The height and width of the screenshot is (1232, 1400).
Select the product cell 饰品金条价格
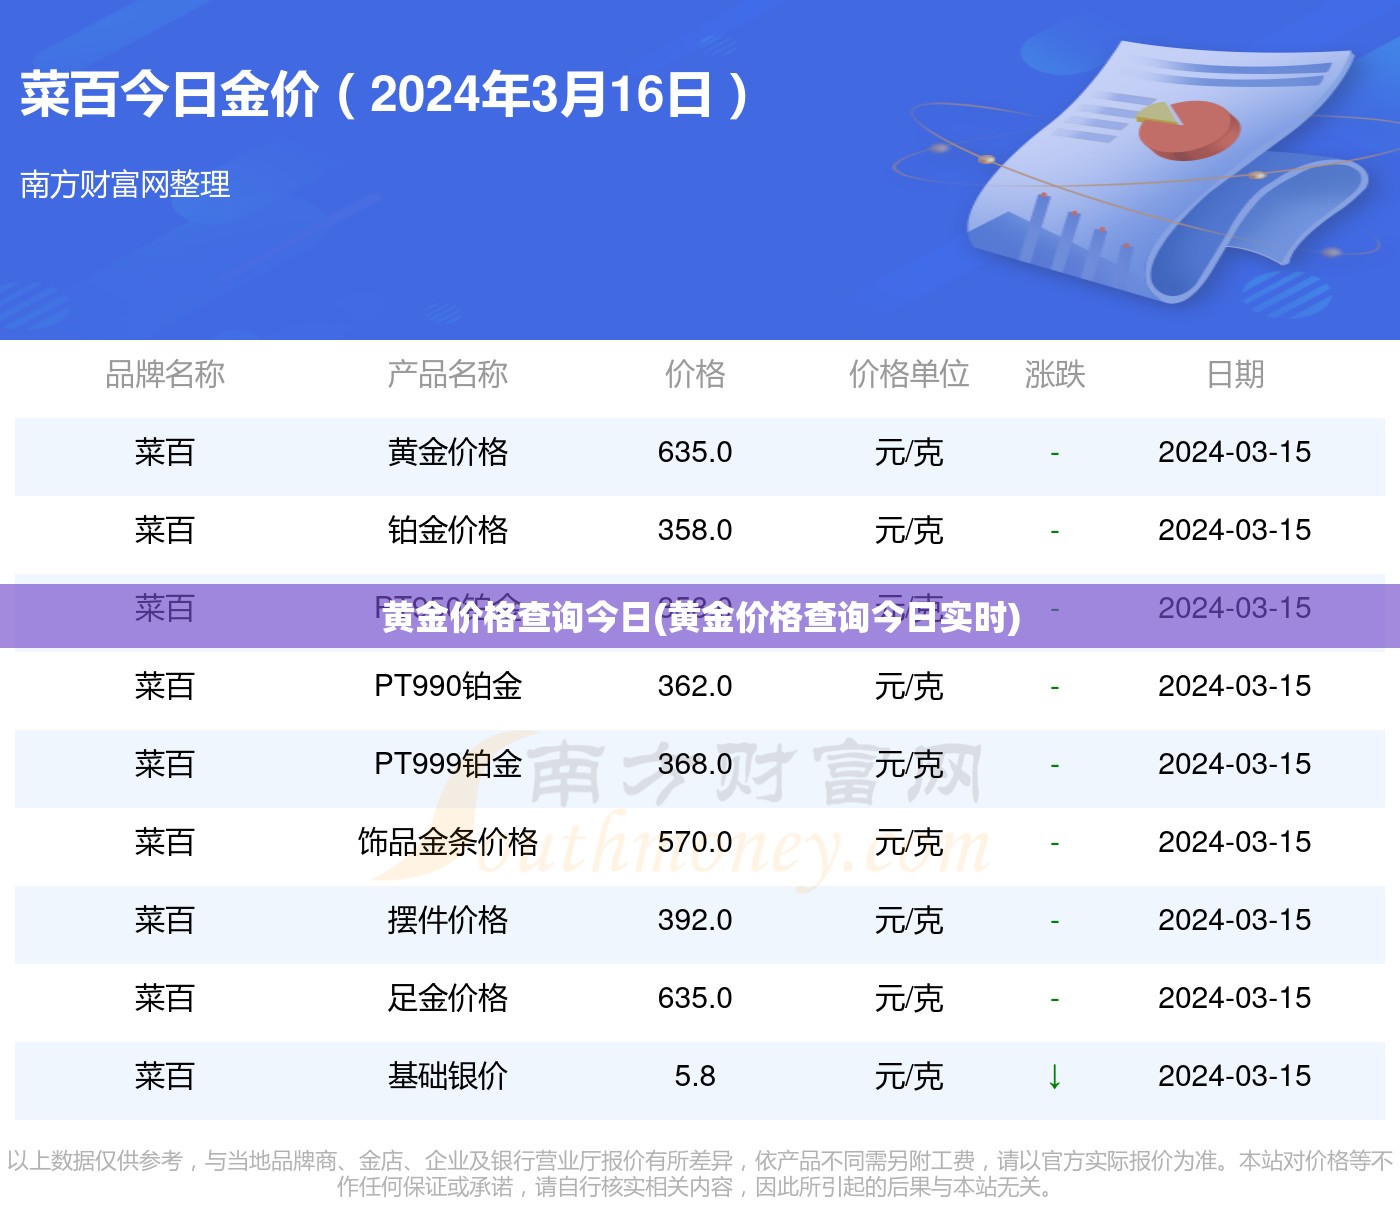coord(448,842)
